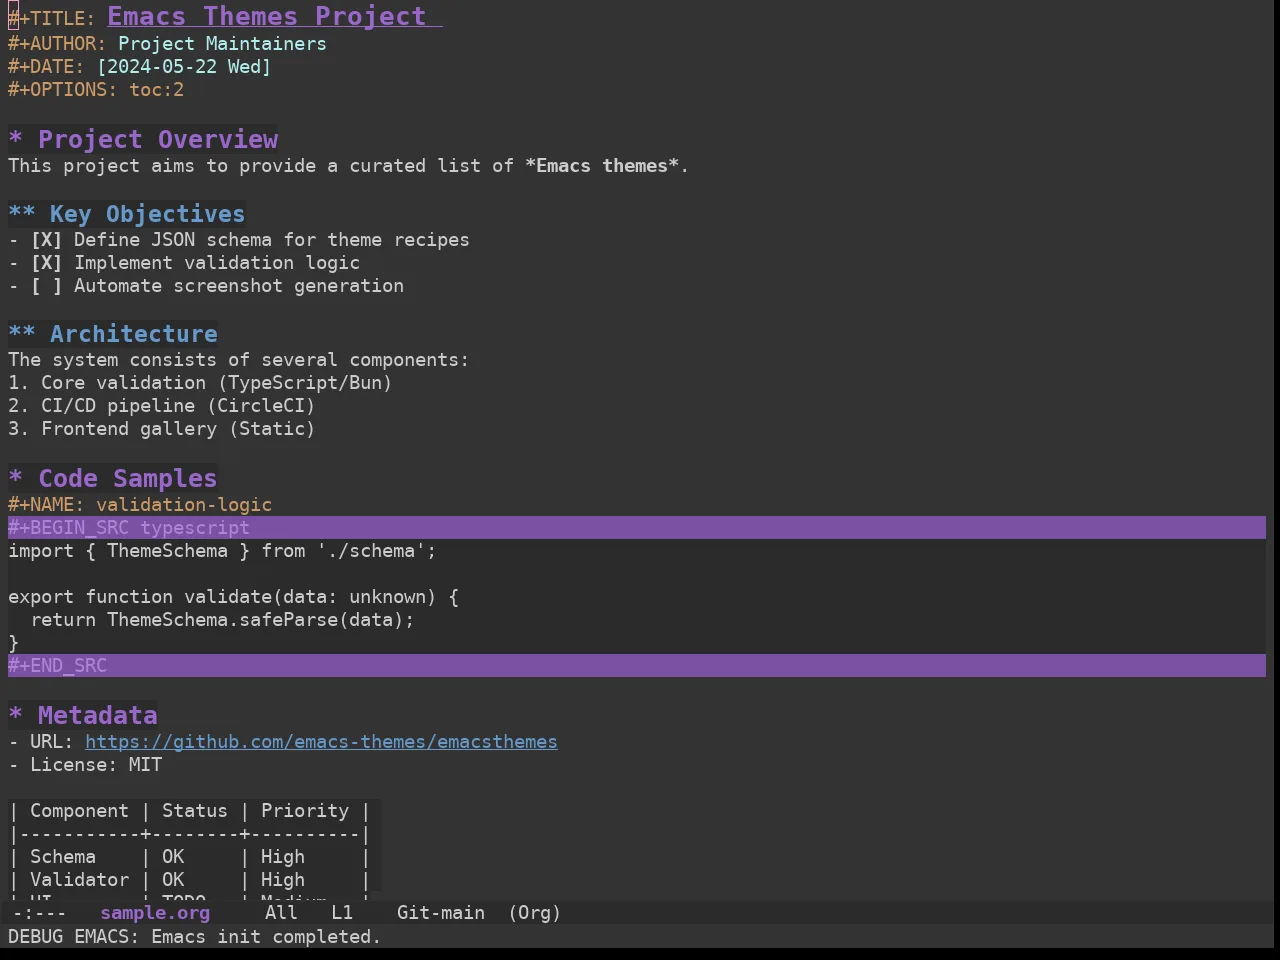Collapse the Metadata heading
The width and height of the screenshot is (1280, 960).
click(x=83, y=715)
